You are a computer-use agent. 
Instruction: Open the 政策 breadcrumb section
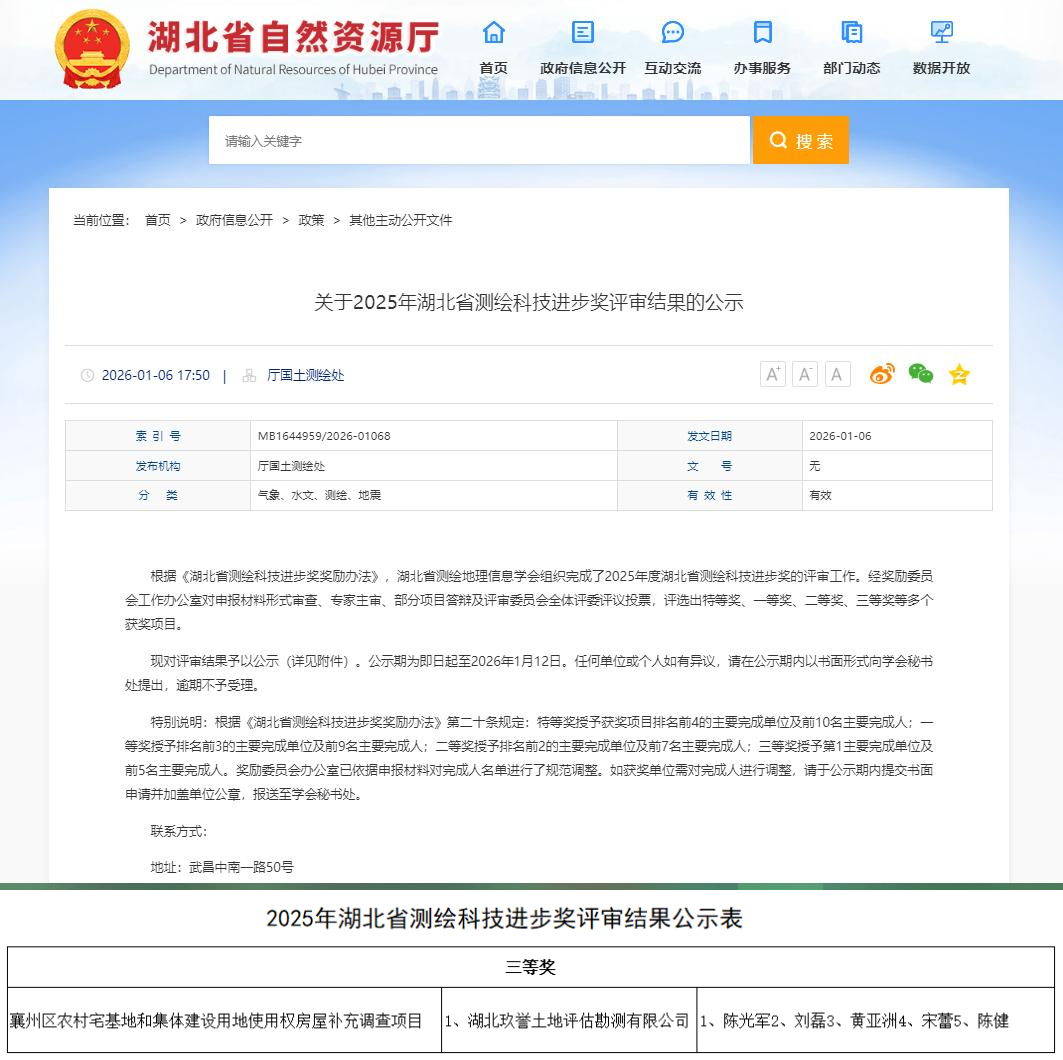coord(313,220)
